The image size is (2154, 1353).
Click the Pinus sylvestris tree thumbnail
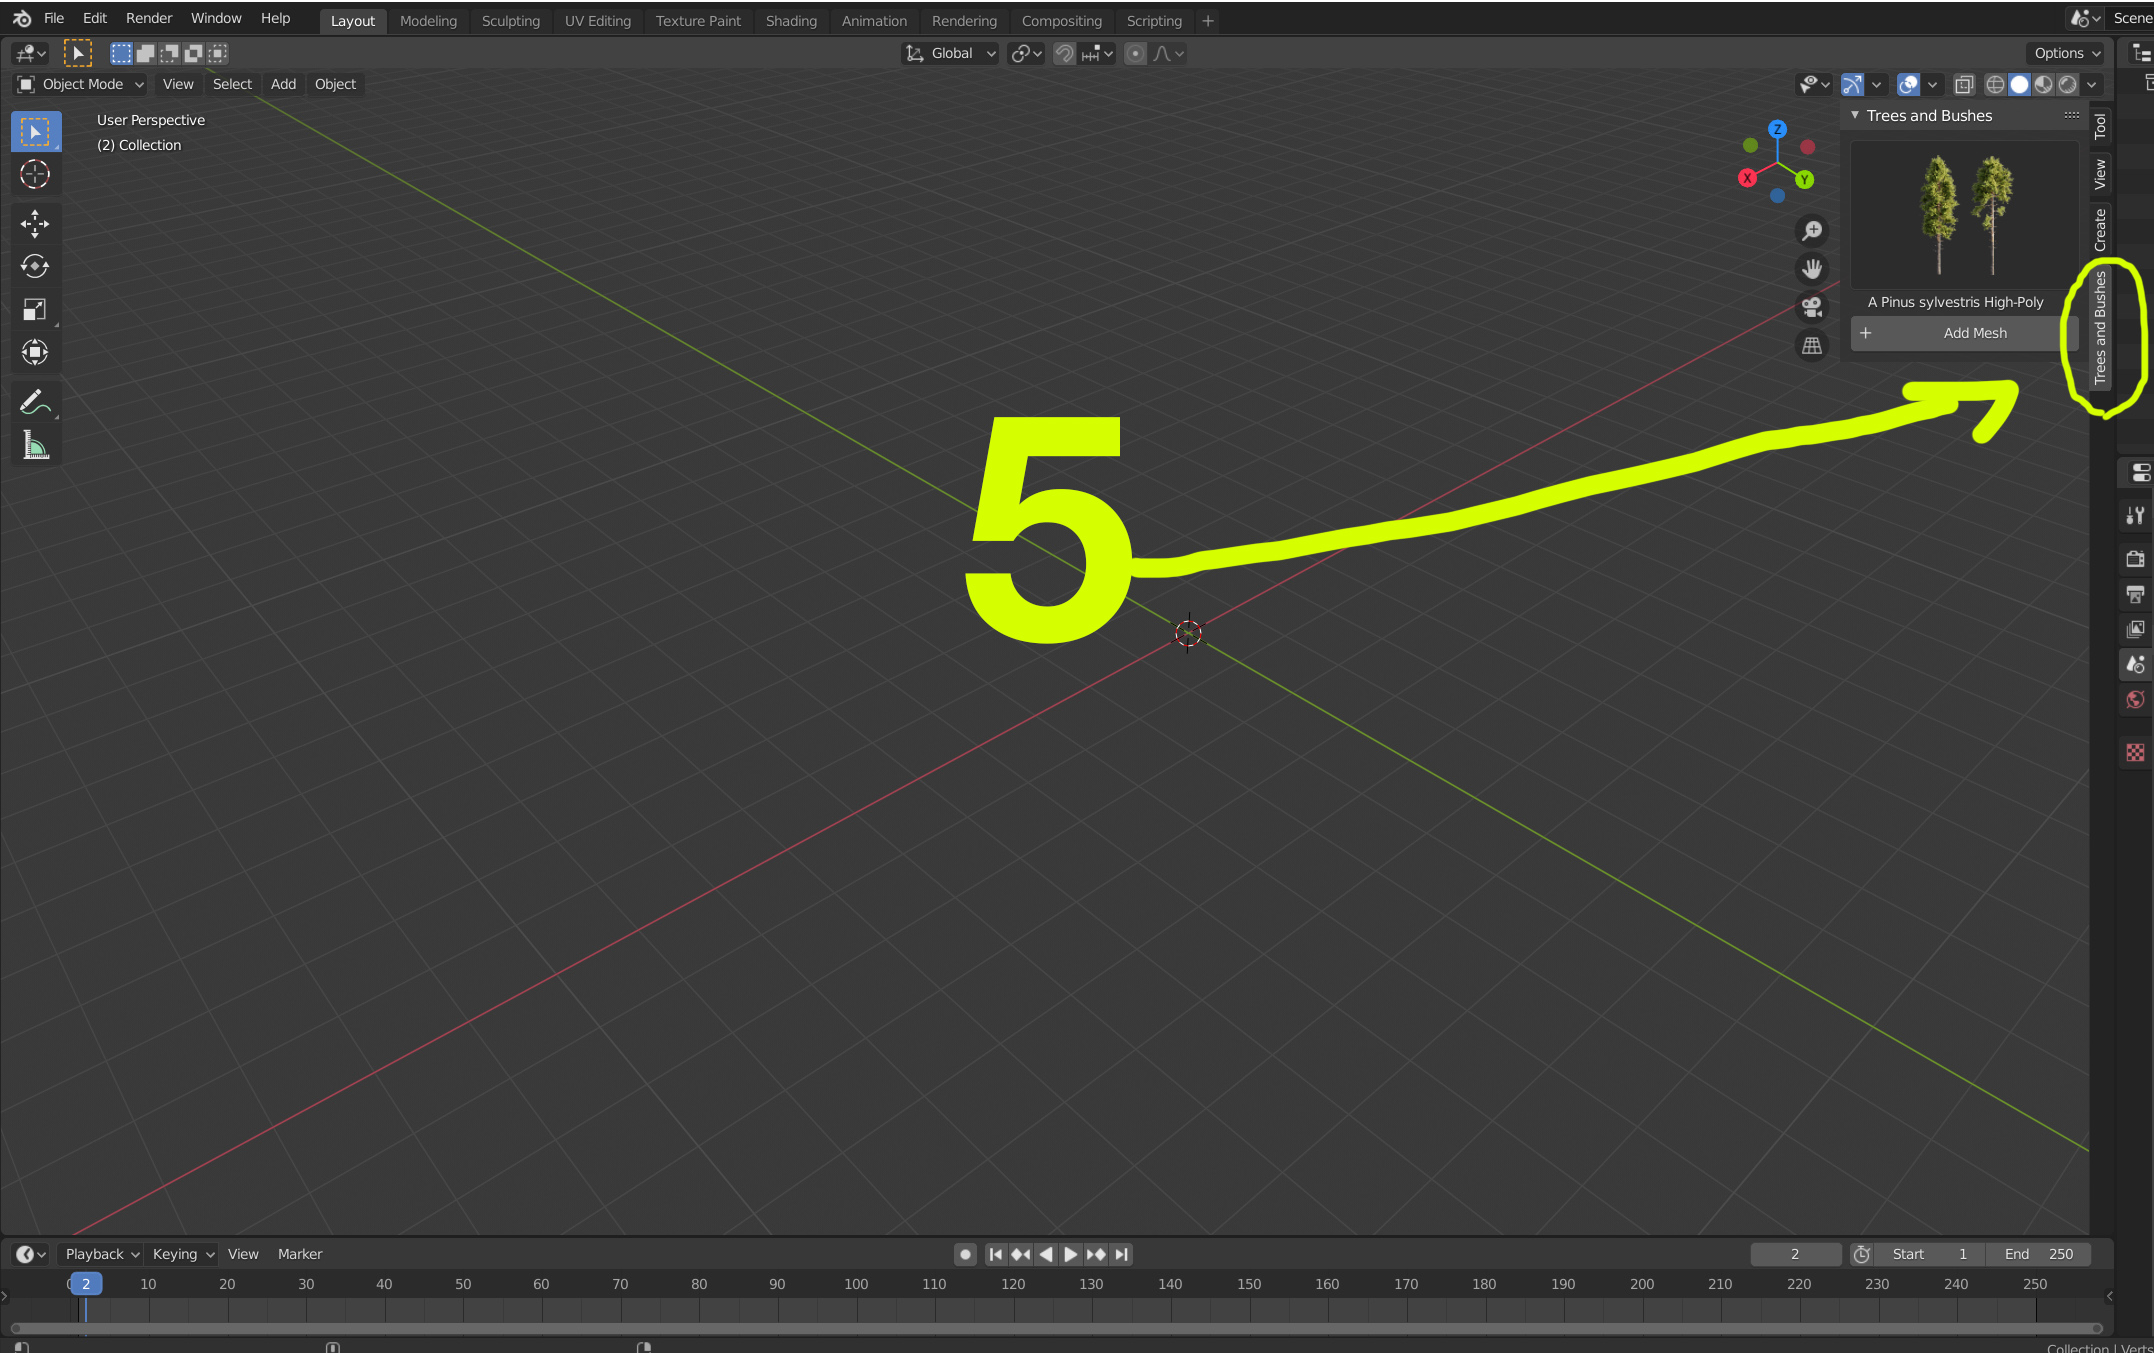(x=1964, y=215)
